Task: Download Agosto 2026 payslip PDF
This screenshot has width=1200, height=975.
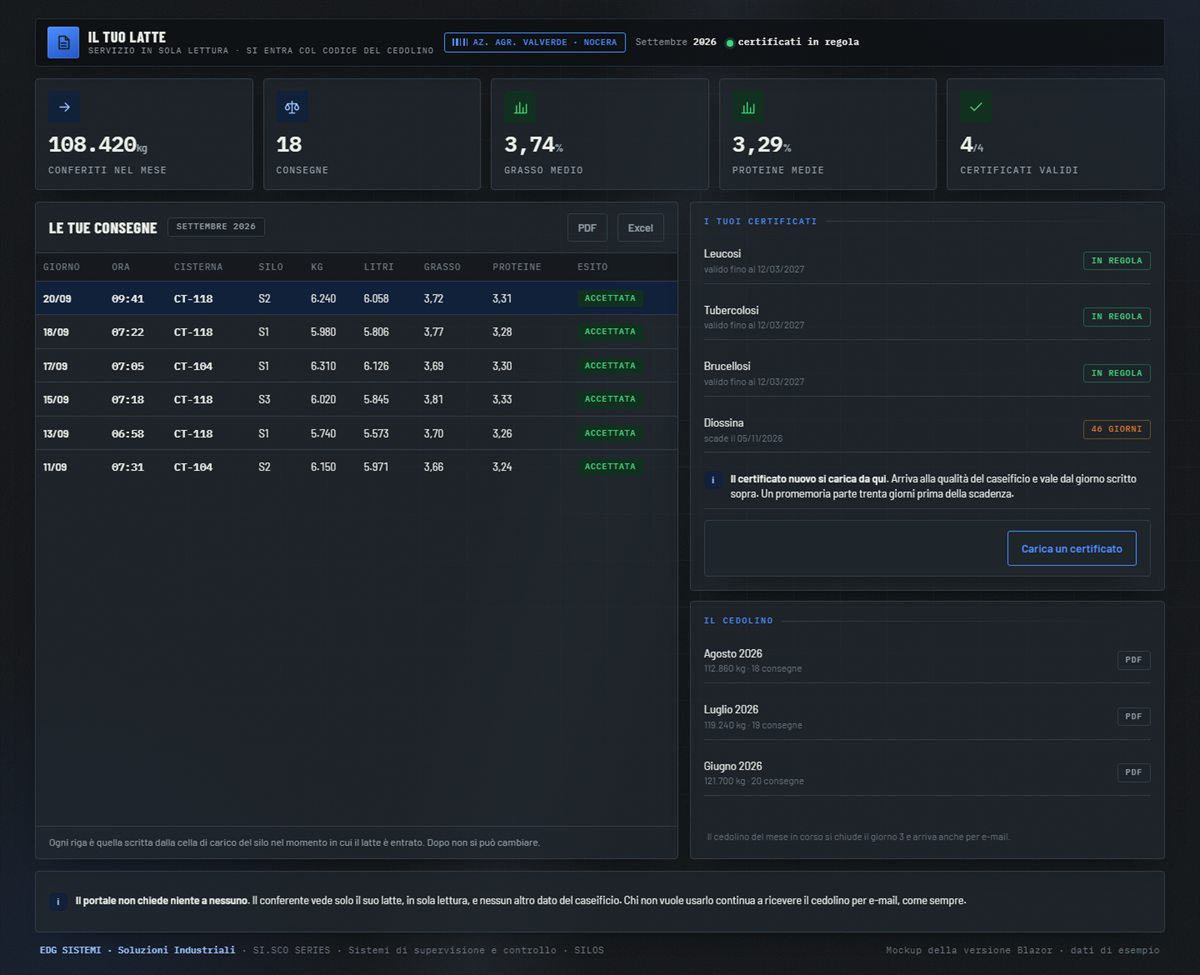Action: (1133, 660)
